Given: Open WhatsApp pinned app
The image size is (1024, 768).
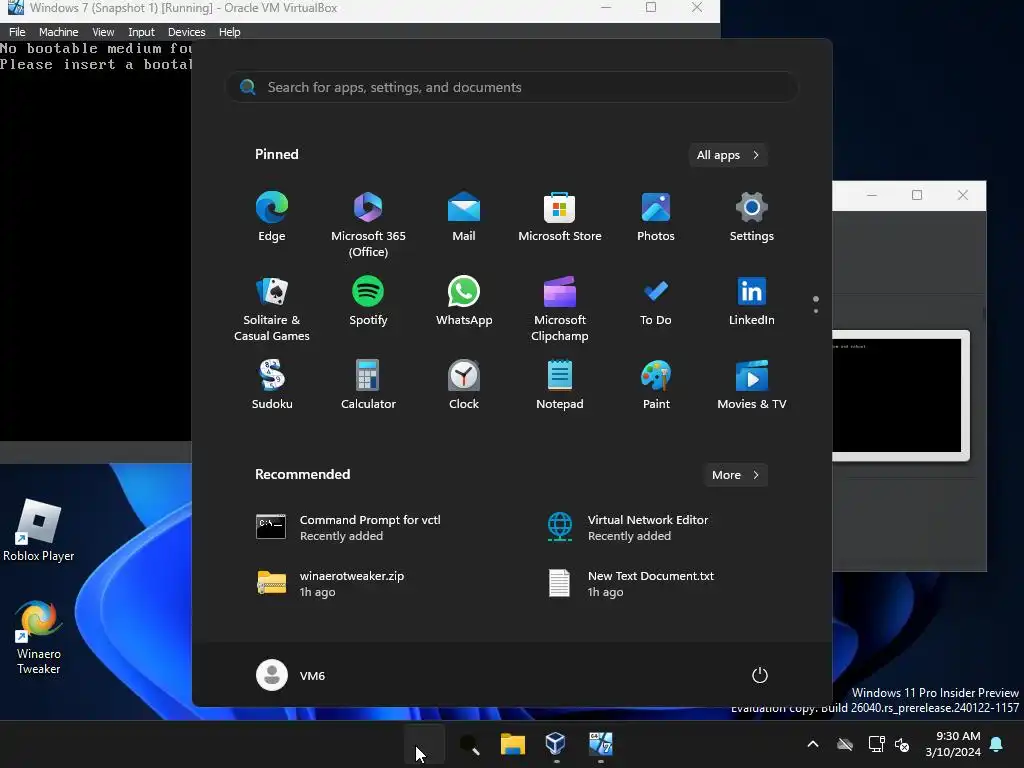Looking at the screenshot, I should point(464,301).
